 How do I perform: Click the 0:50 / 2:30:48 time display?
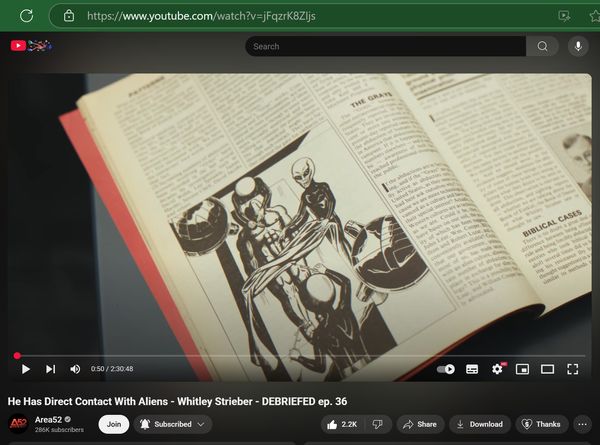[x=112, y=369]
